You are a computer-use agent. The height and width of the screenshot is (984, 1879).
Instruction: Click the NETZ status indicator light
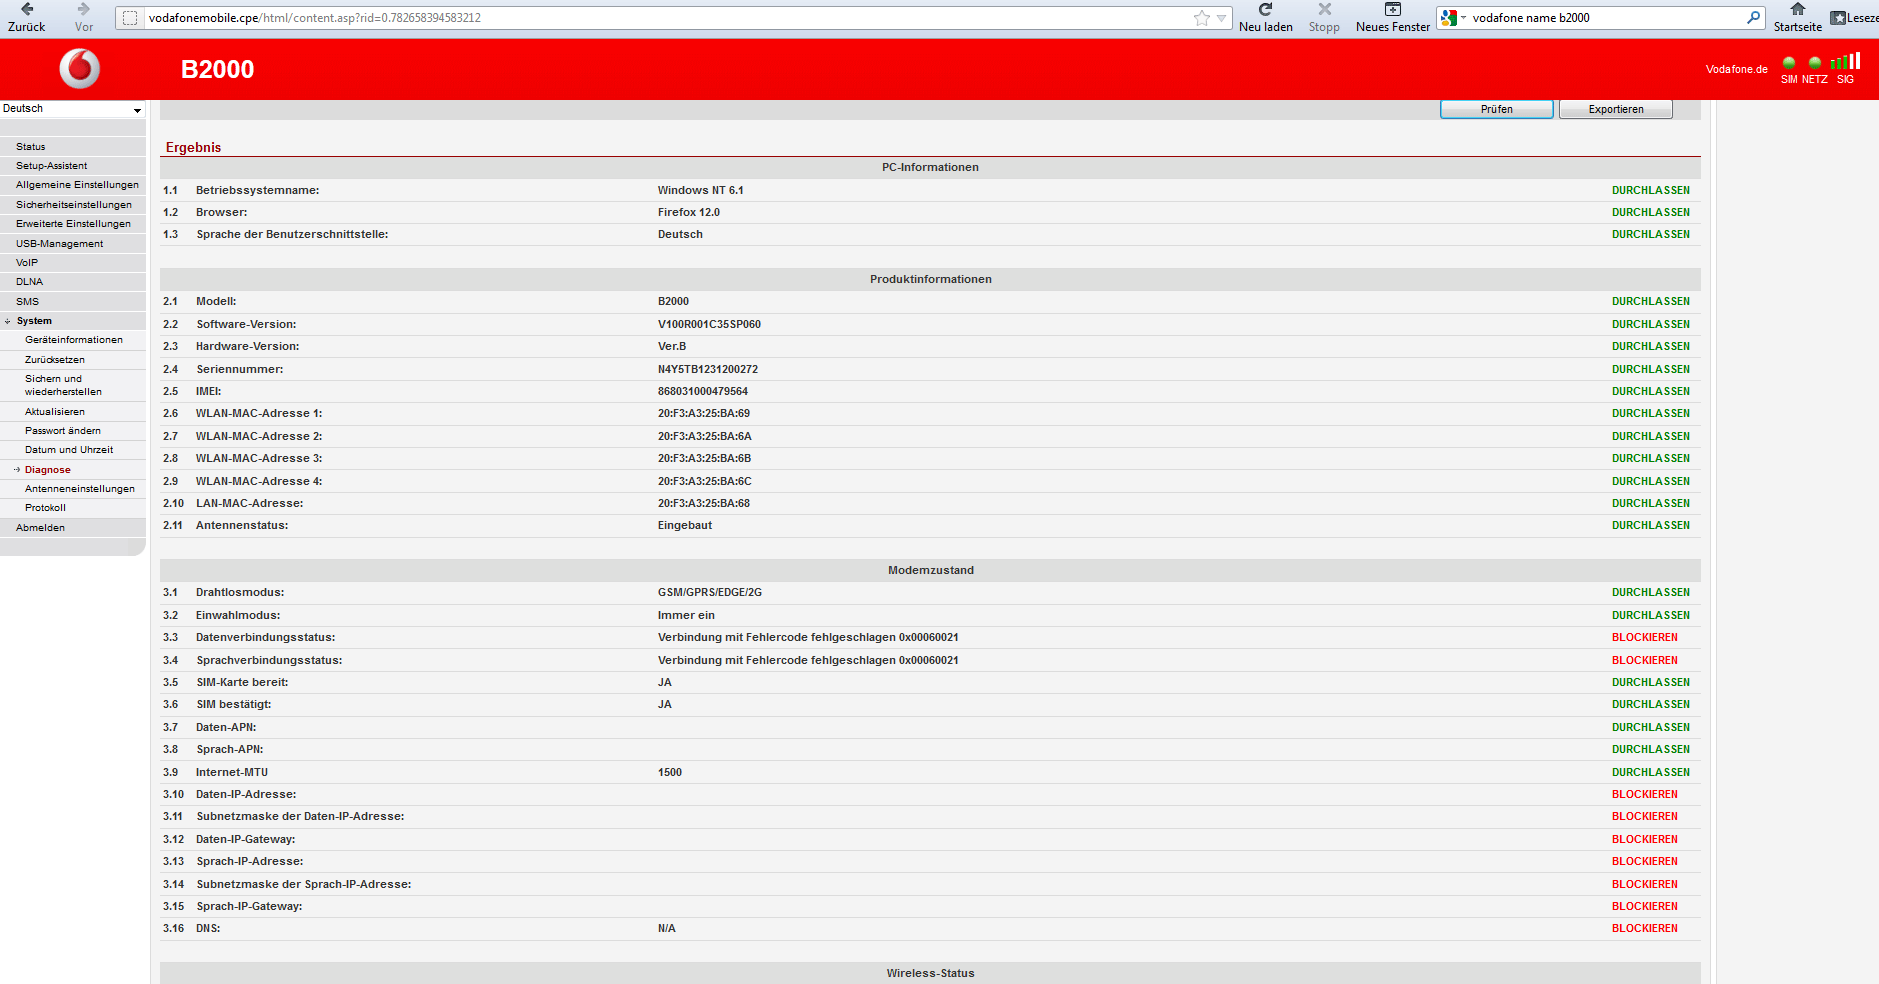1815,63
